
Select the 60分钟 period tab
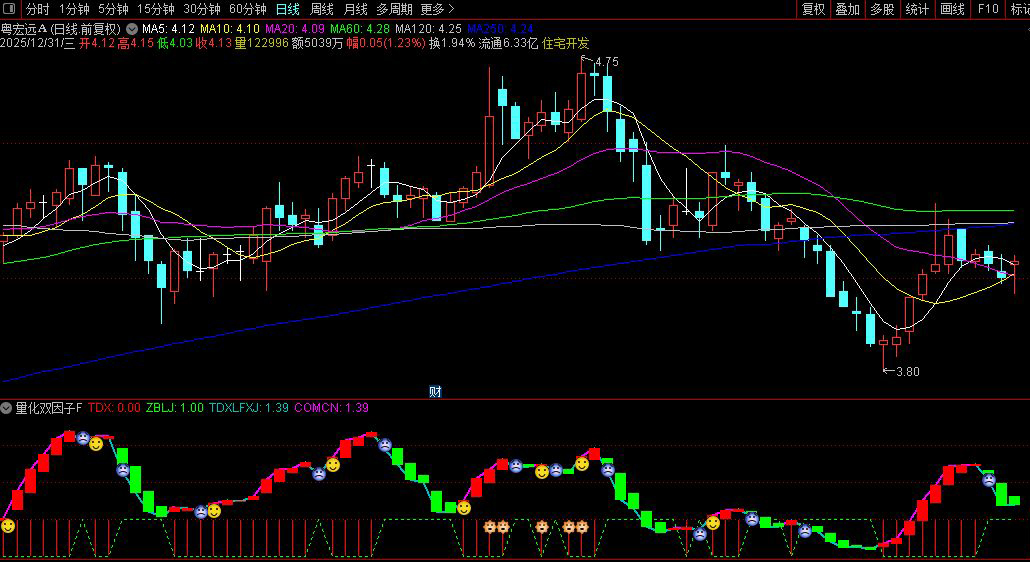pos(248,9)
